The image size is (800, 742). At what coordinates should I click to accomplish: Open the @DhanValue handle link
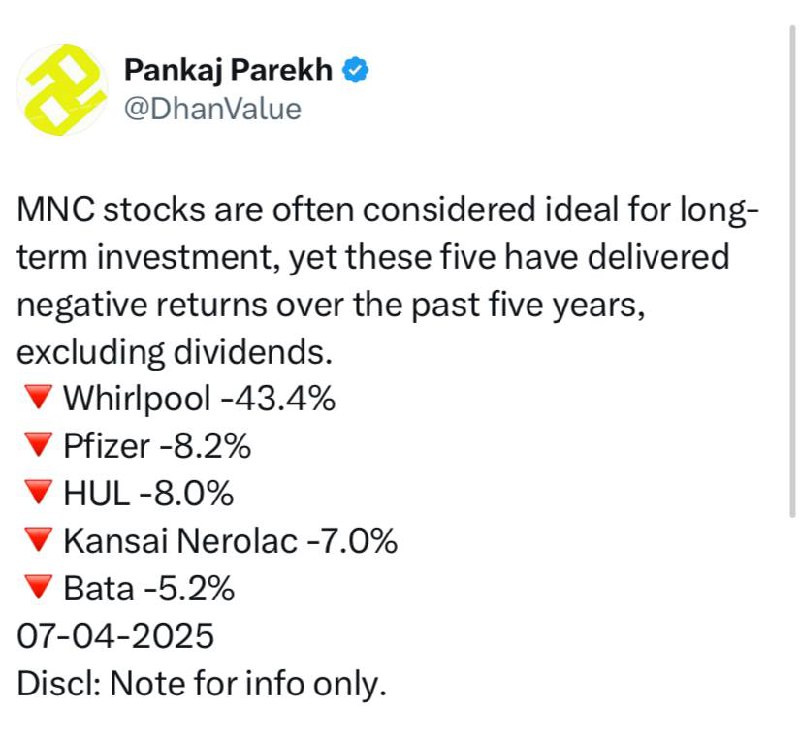213,109
